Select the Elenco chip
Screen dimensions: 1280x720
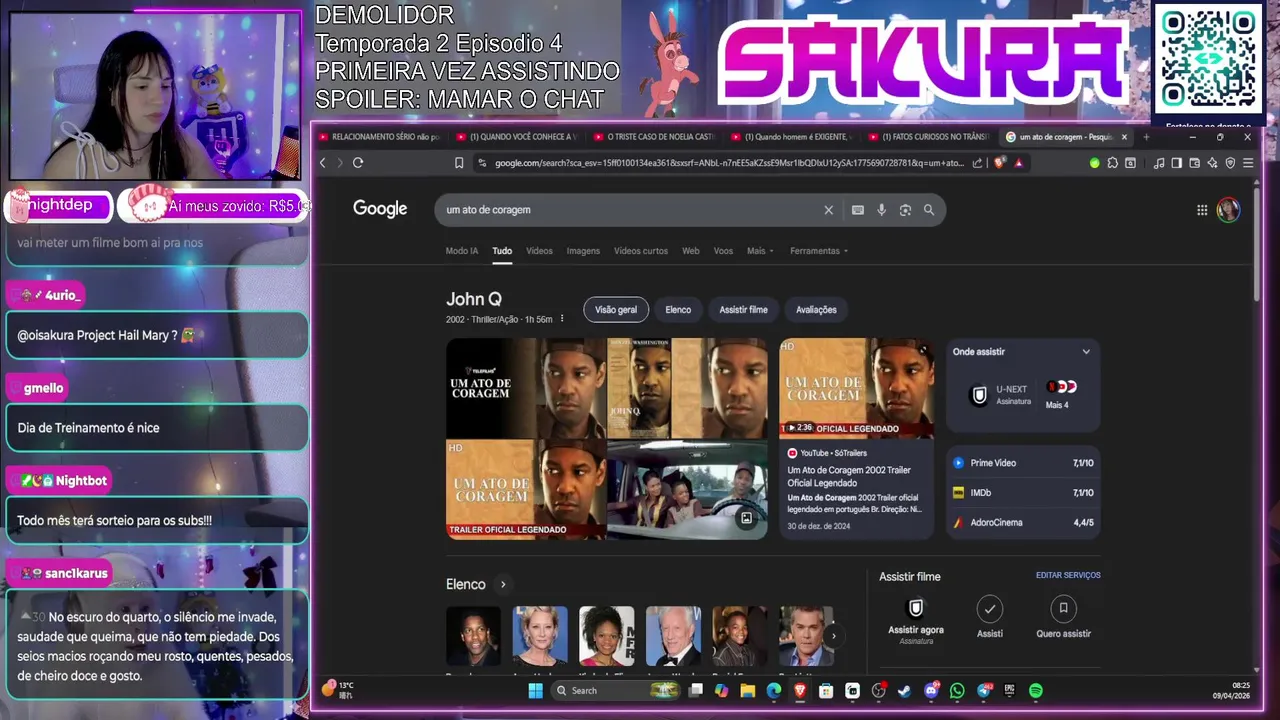click(678, 310)
